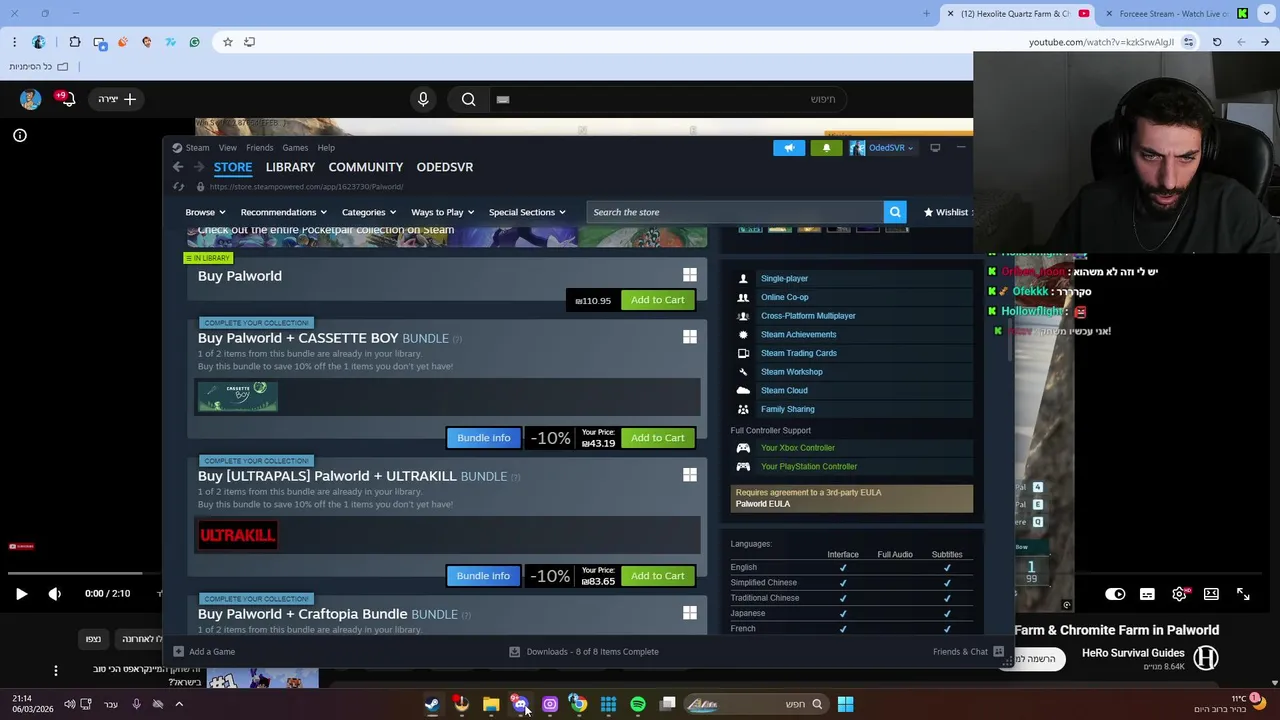Open the Help menu in Steam
Viewport: 1280px width, 720px height.
point(326,148)
